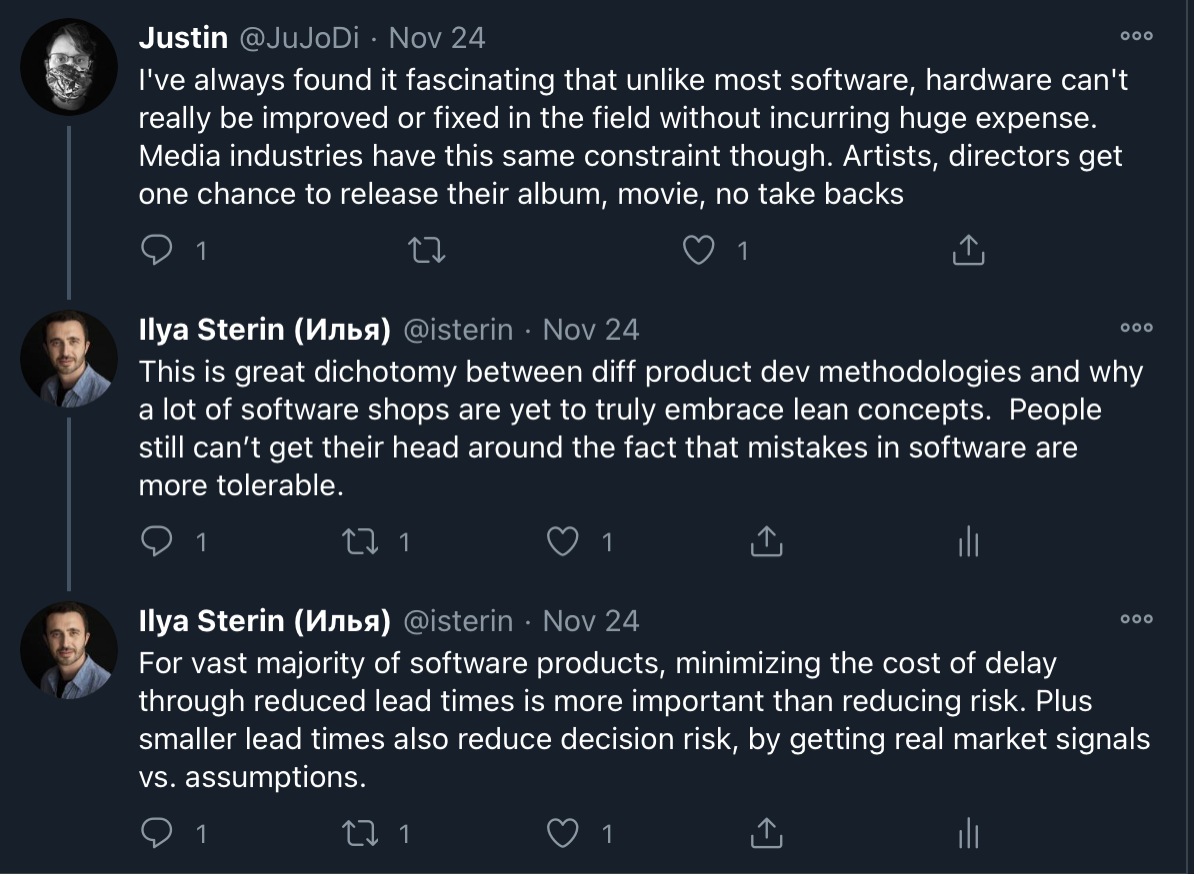Image resolution: width=1194 pixels, height=874 pixels.
Task: Open more menu on last Ilya Sterin tweet
Action: tap(1136, 619)
